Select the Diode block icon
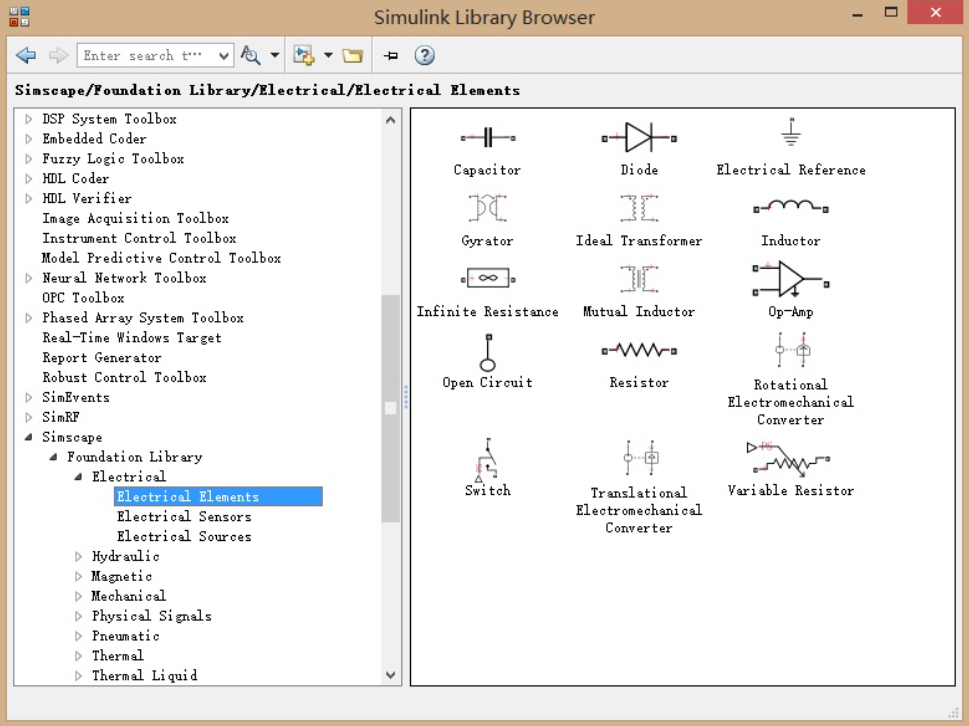The height and width of the screenshot is (726, 969). [x=639, y=137]
